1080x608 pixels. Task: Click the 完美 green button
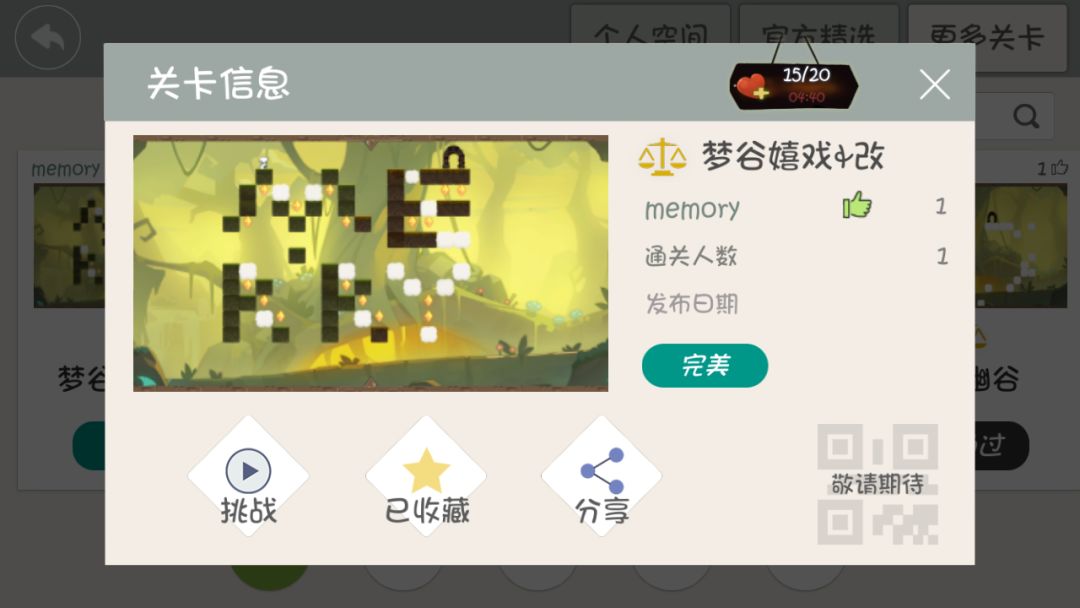pos(705,366)
